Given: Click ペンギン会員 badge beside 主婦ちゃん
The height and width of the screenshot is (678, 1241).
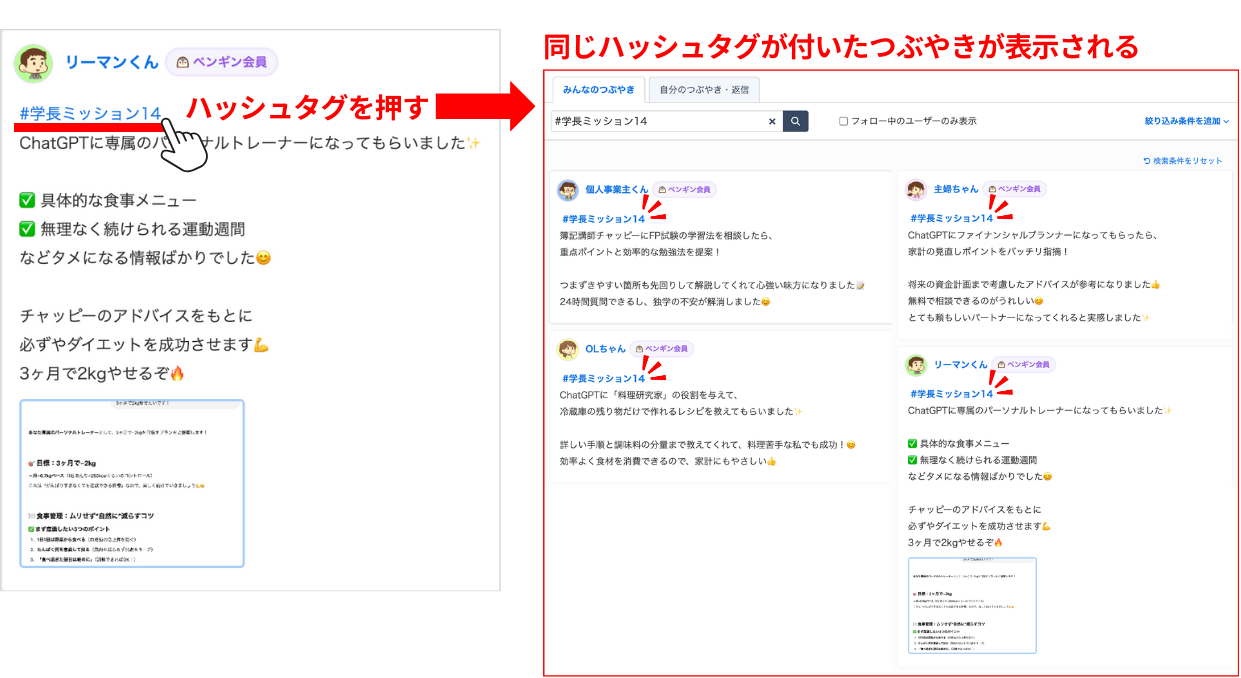Looking at the screenshot, I should coord(1013,188).
